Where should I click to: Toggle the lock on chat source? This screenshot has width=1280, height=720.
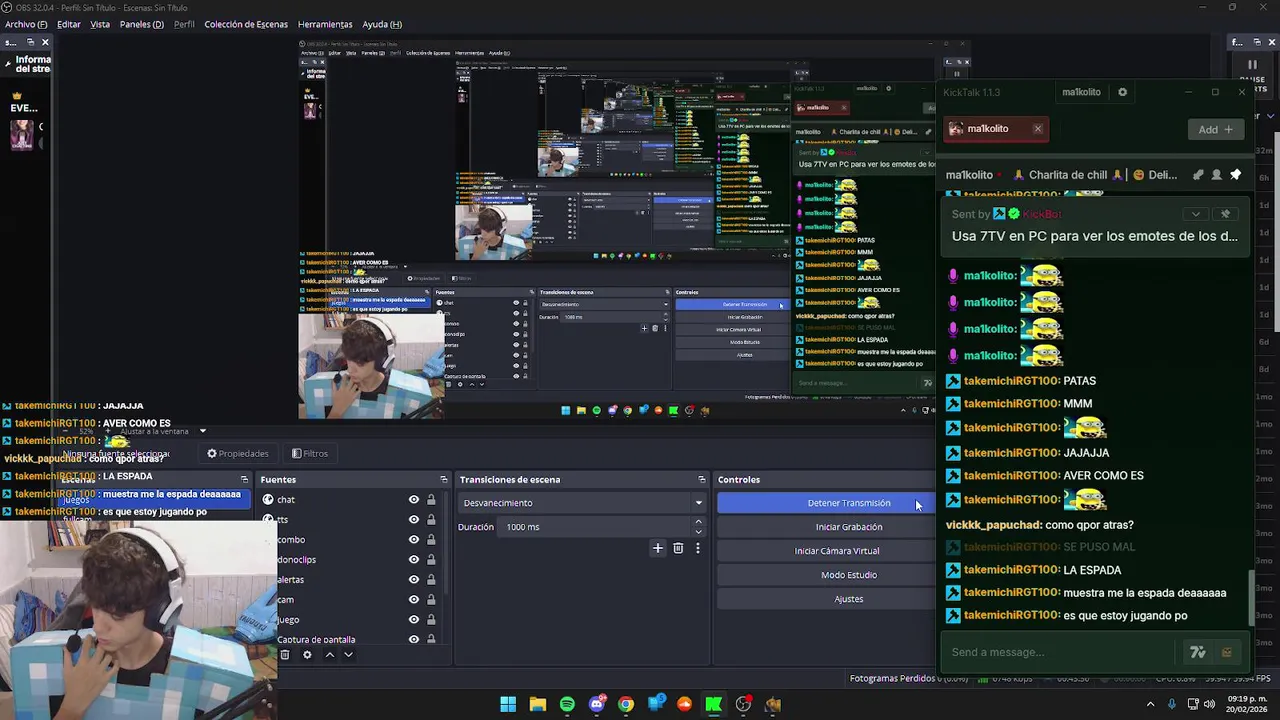[x=431, y=500]
